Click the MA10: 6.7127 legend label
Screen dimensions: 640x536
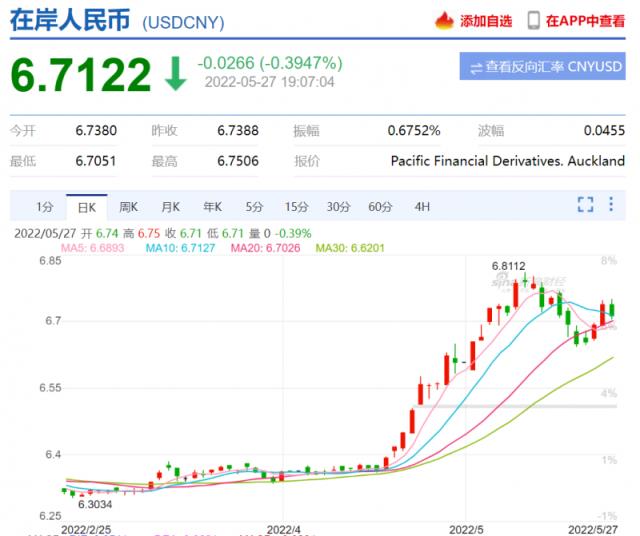click(x=180, y=248)
